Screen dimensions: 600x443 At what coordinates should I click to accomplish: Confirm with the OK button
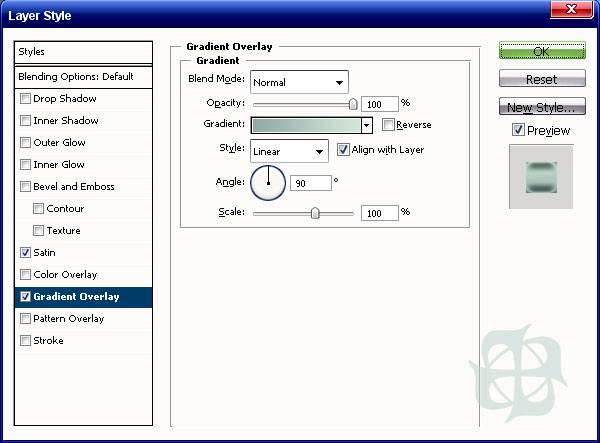[542, 51]
